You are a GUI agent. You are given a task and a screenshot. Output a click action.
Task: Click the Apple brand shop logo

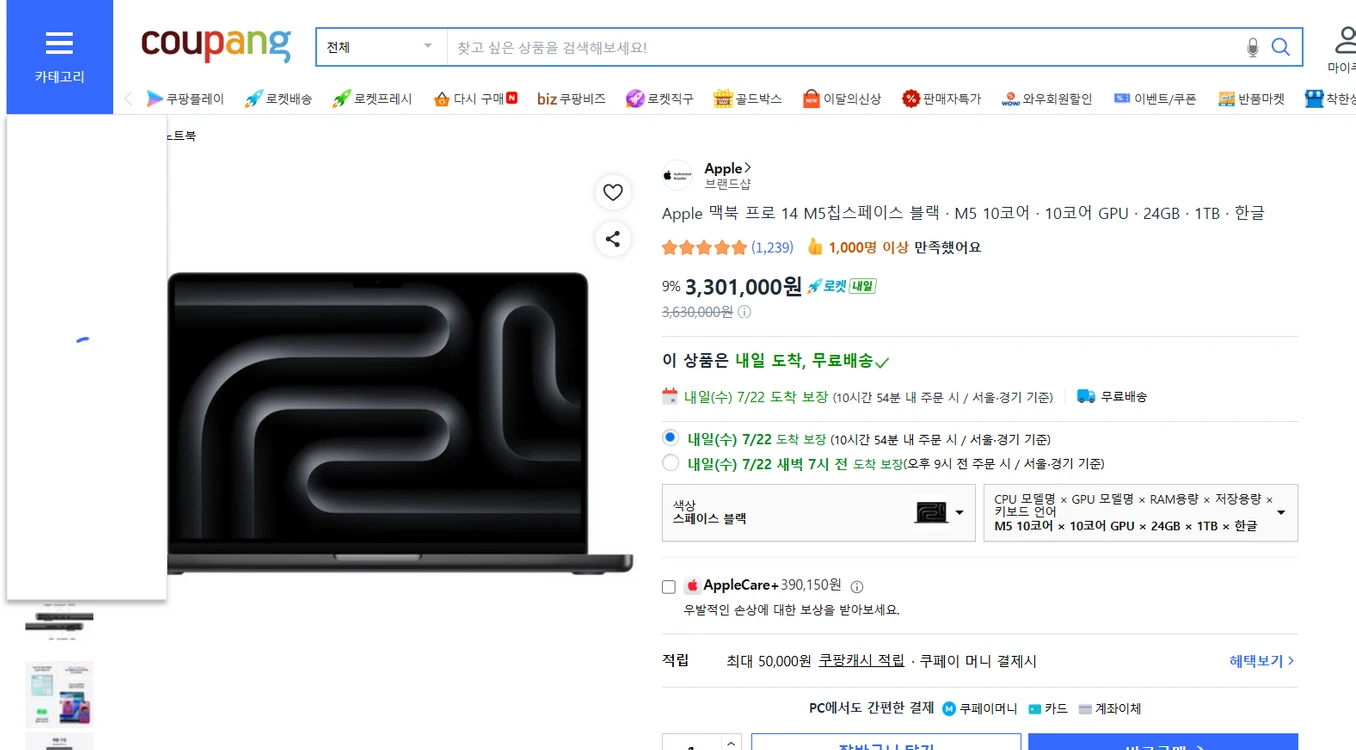[677, 176]
